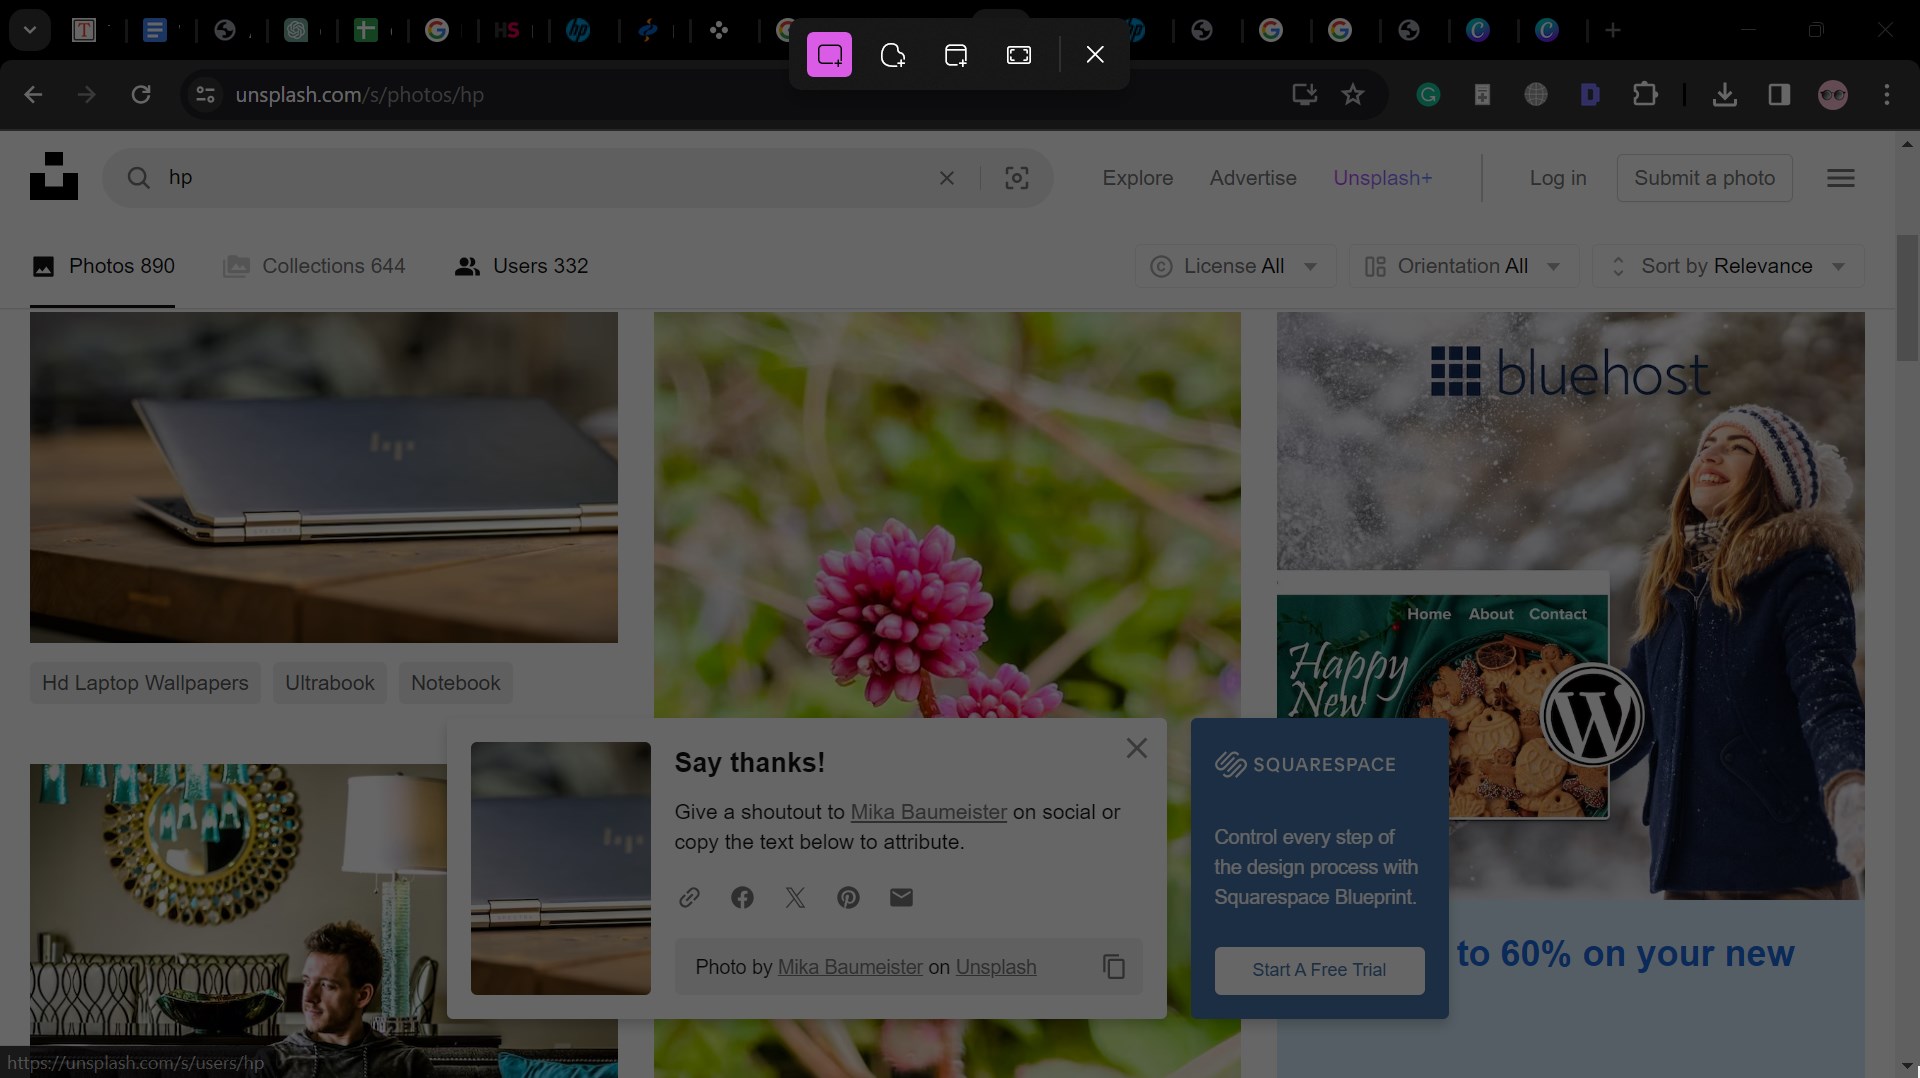
Task: Share photo on Facebook
Action: click(742, 897)
